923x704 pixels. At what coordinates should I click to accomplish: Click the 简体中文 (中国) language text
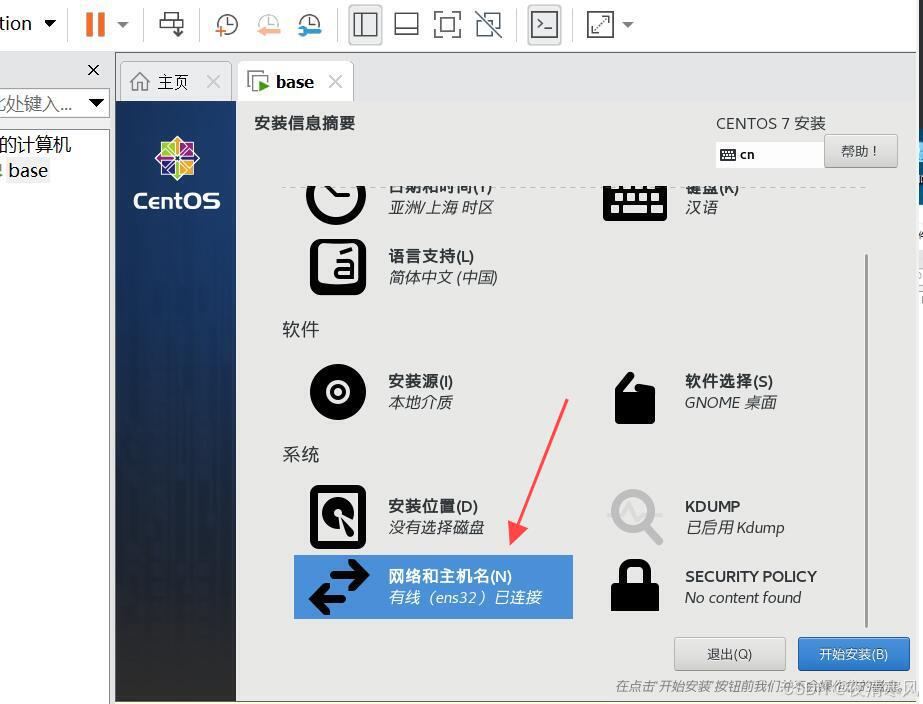pos(443,277)
